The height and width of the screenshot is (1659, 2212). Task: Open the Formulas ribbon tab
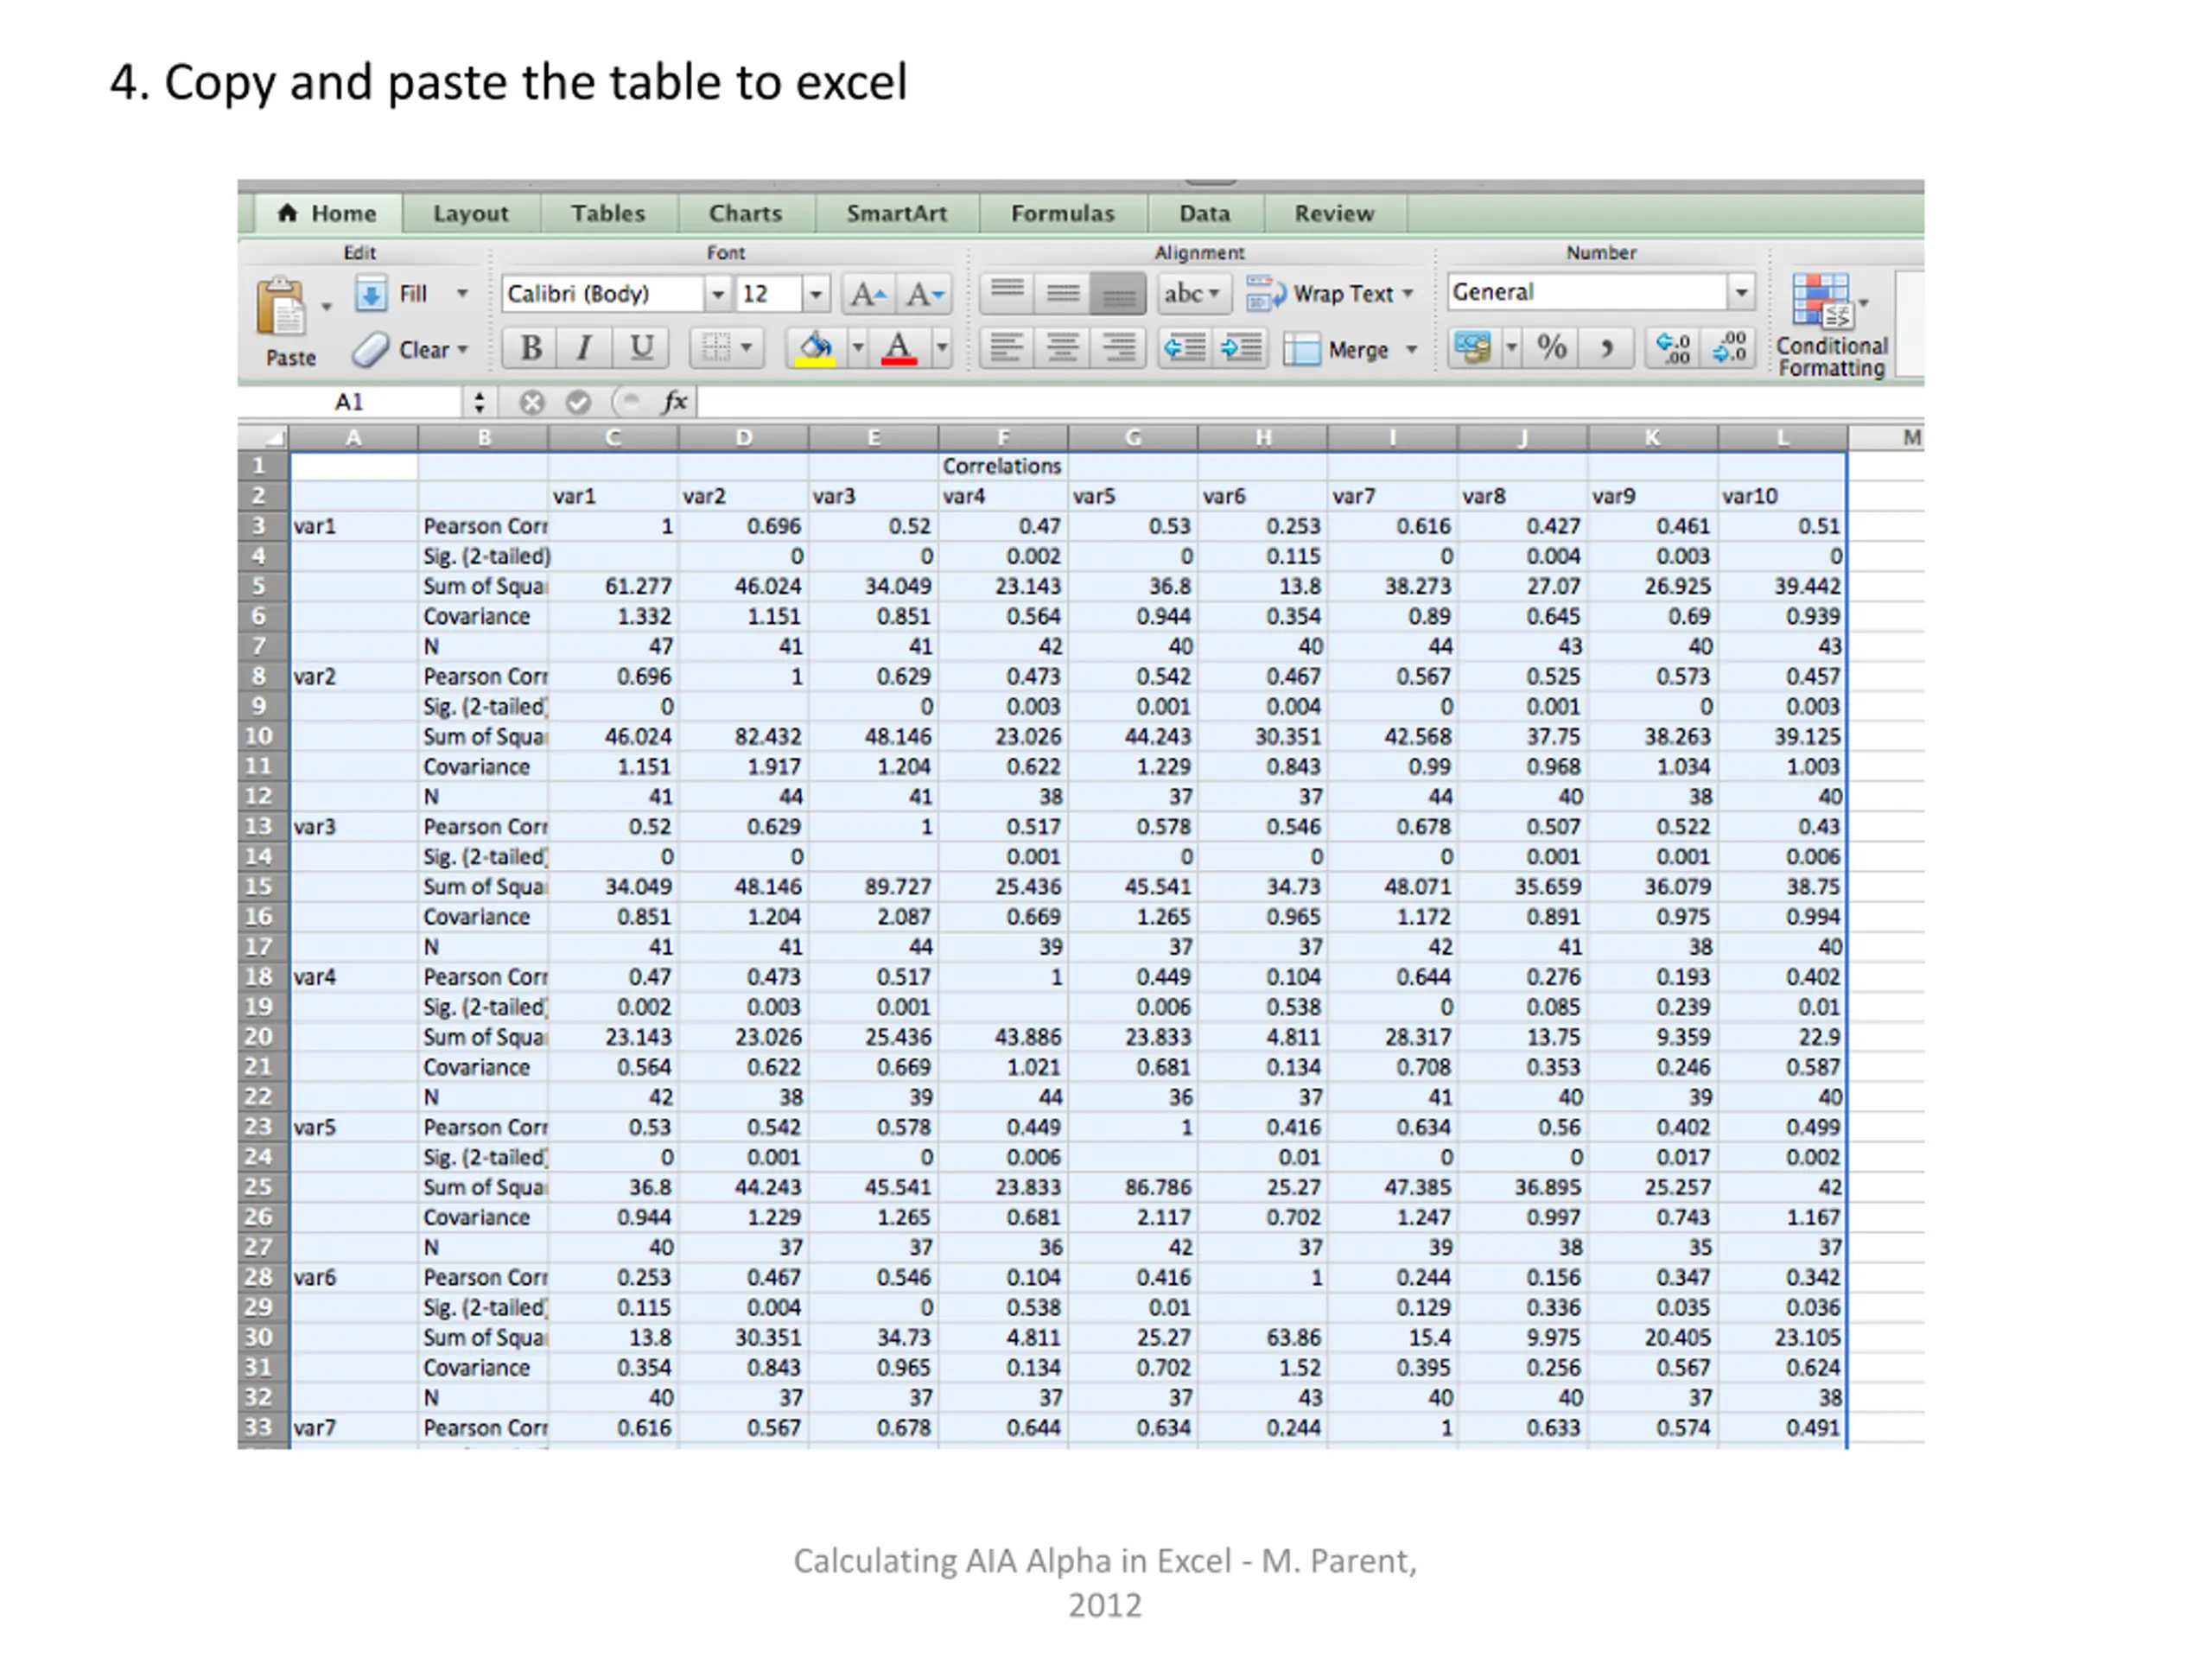1062,213
